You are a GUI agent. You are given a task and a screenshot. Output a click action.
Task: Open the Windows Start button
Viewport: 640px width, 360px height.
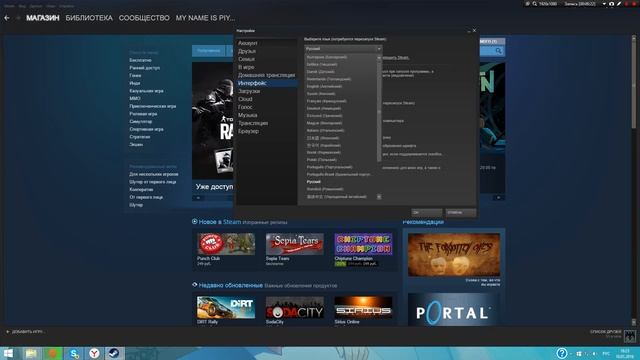[8, 353]
